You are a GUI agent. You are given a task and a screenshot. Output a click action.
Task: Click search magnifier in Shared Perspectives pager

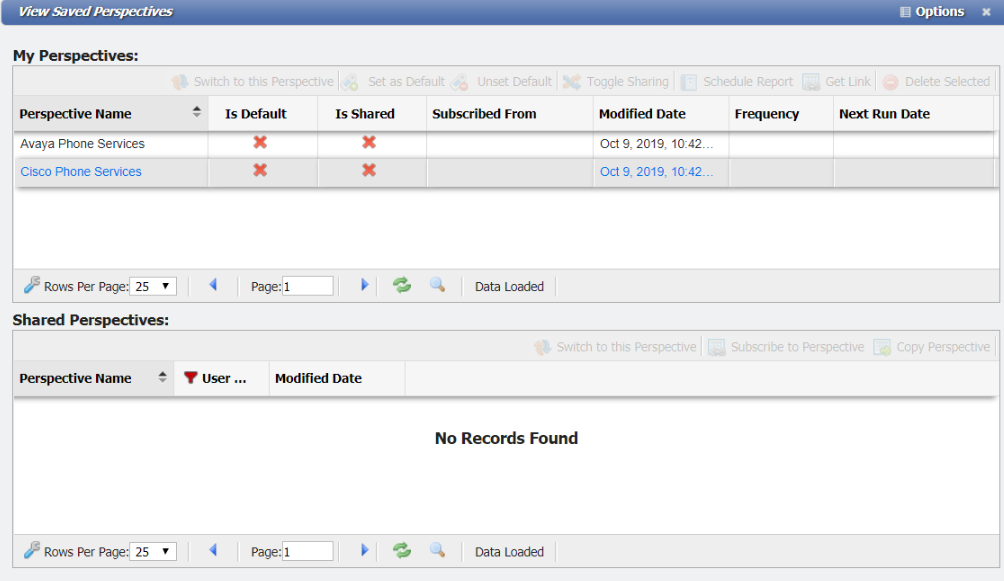pos(437,551)
